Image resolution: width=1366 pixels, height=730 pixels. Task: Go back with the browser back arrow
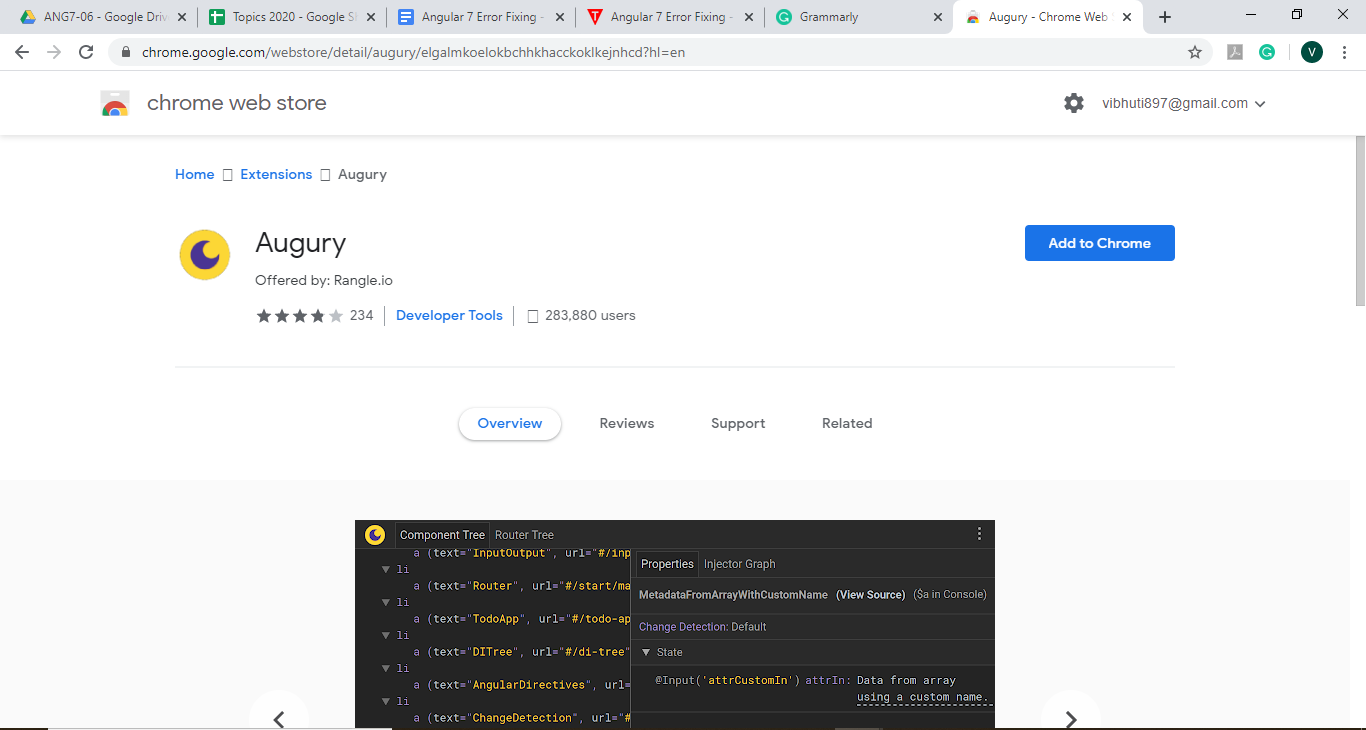coord(22,52)
